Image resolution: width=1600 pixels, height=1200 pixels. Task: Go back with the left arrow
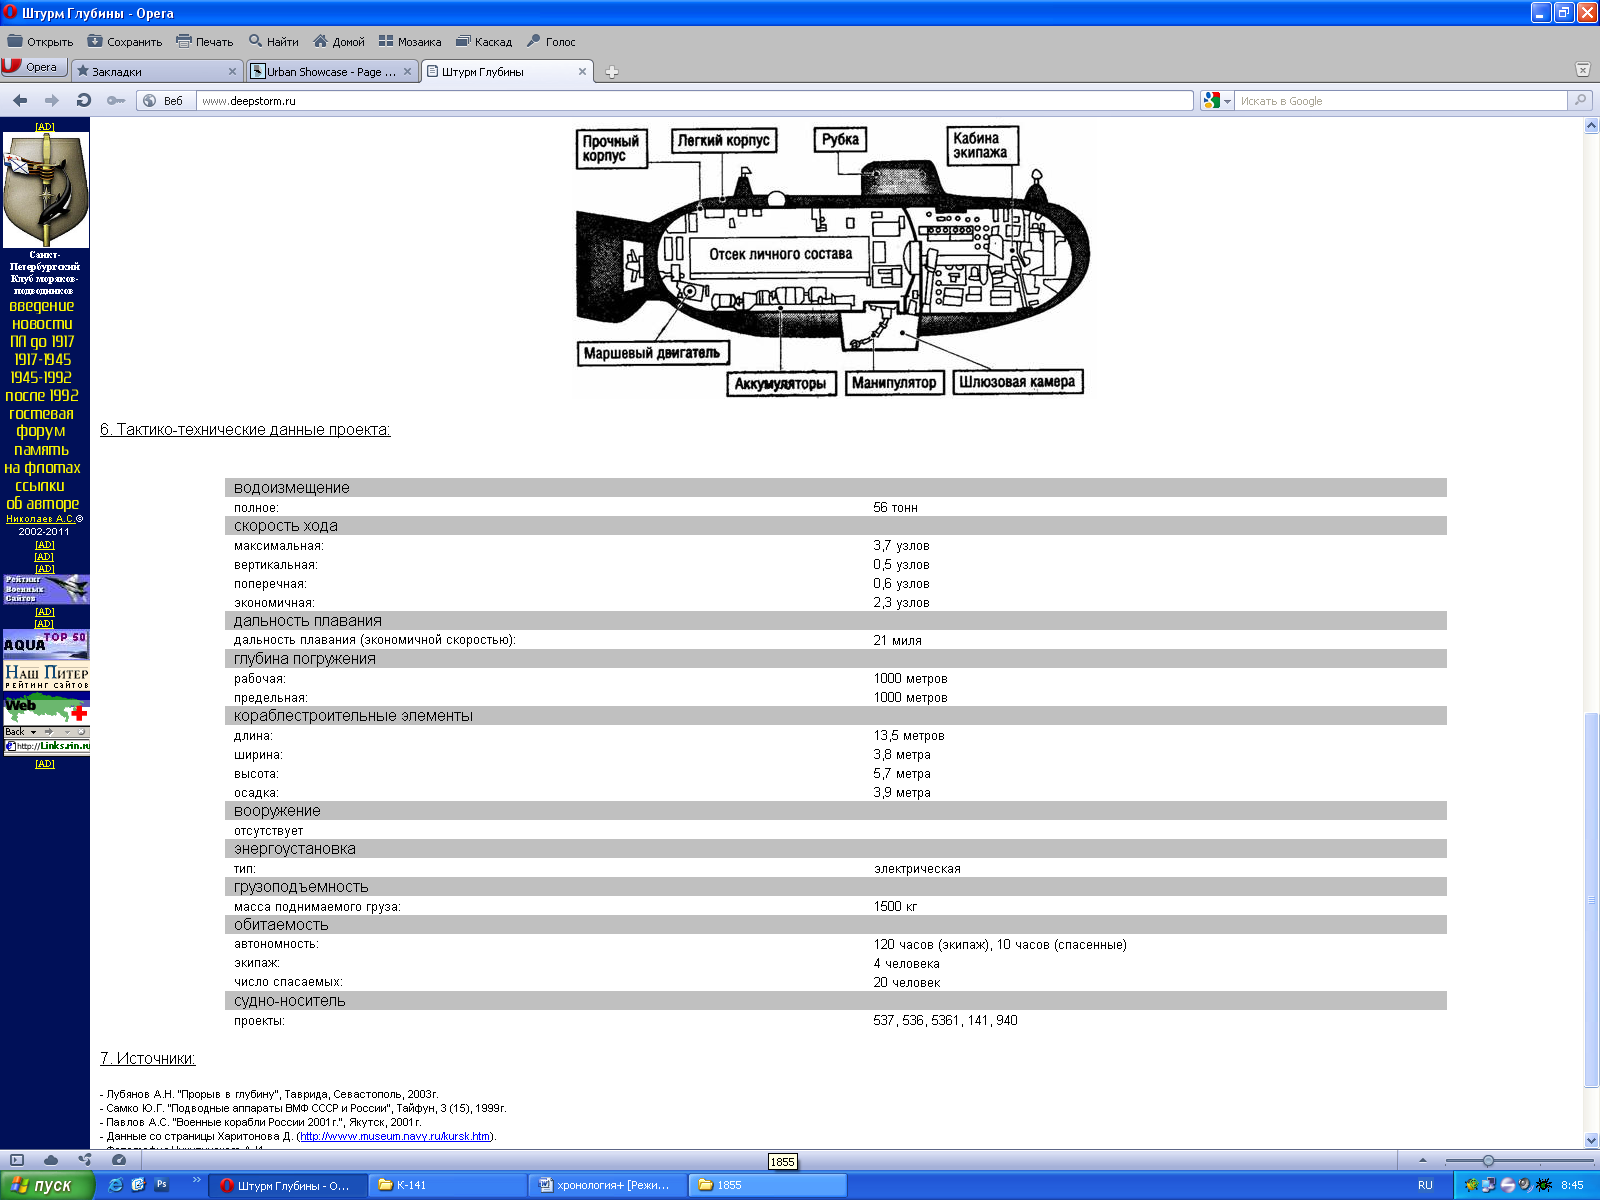click(20, 100)
